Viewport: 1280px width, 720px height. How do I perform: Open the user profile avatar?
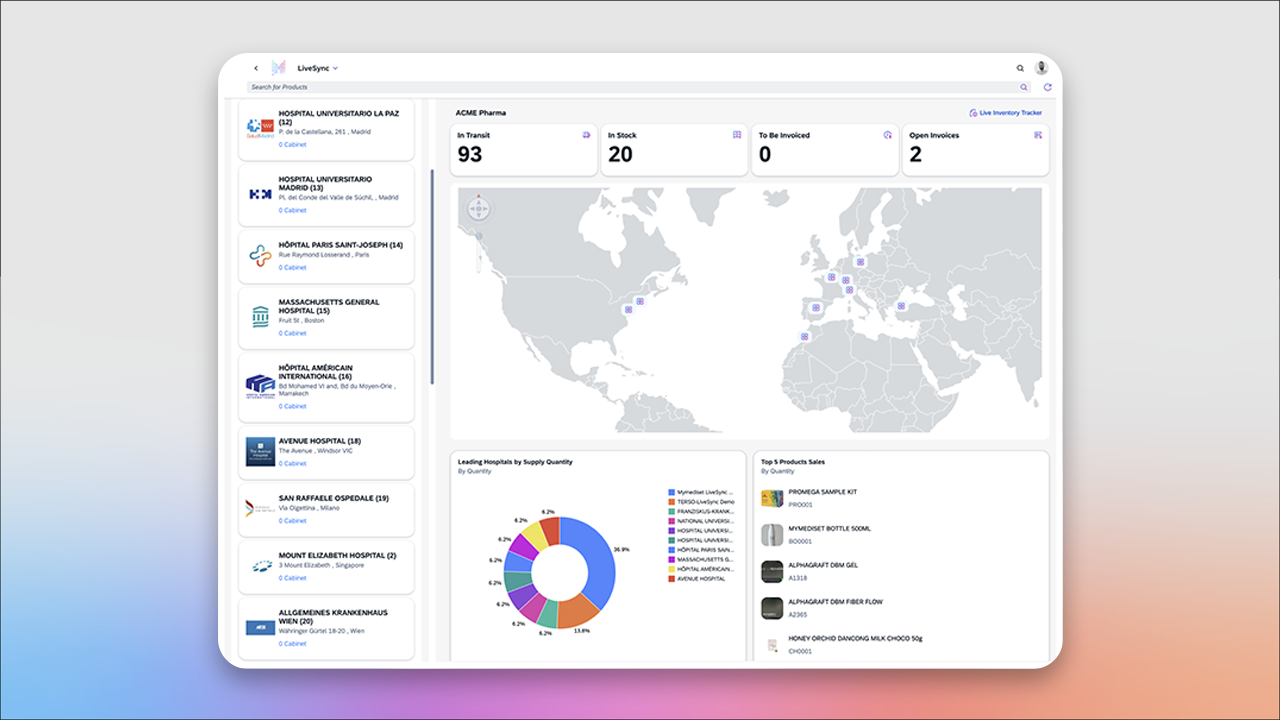tap(1042, 68)
